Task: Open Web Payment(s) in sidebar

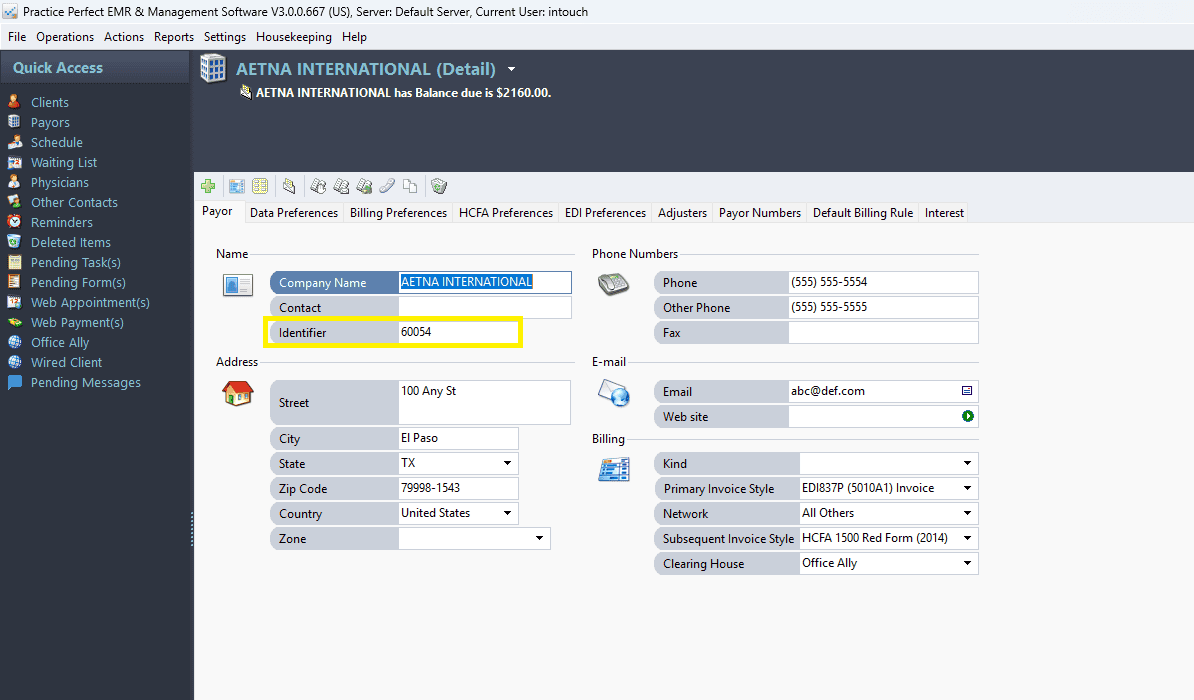Action: click(x=77, y=322)
